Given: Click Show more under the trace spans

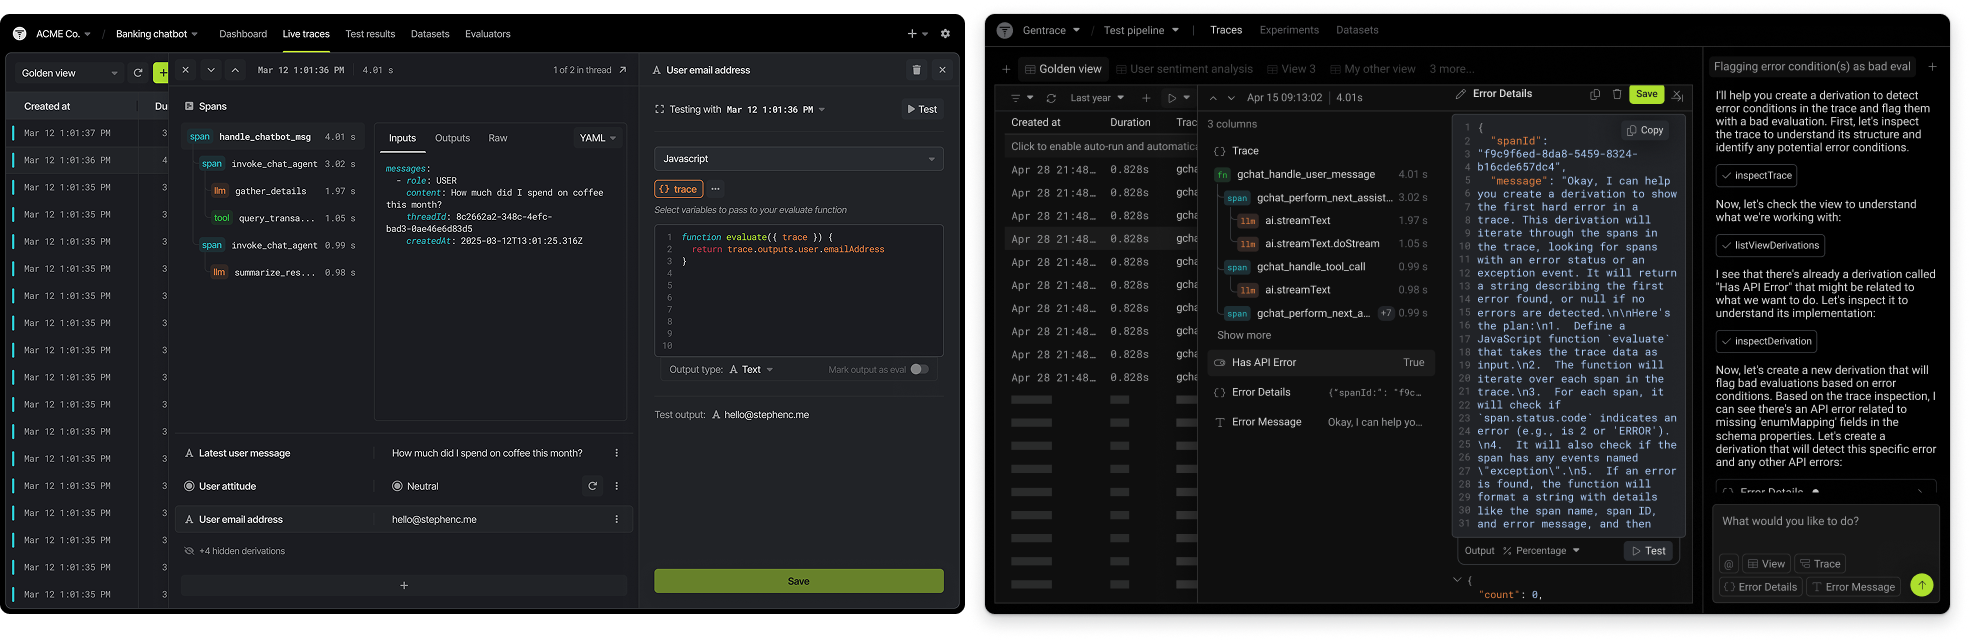Looking at the screenshot, I should click(1244, 336).
